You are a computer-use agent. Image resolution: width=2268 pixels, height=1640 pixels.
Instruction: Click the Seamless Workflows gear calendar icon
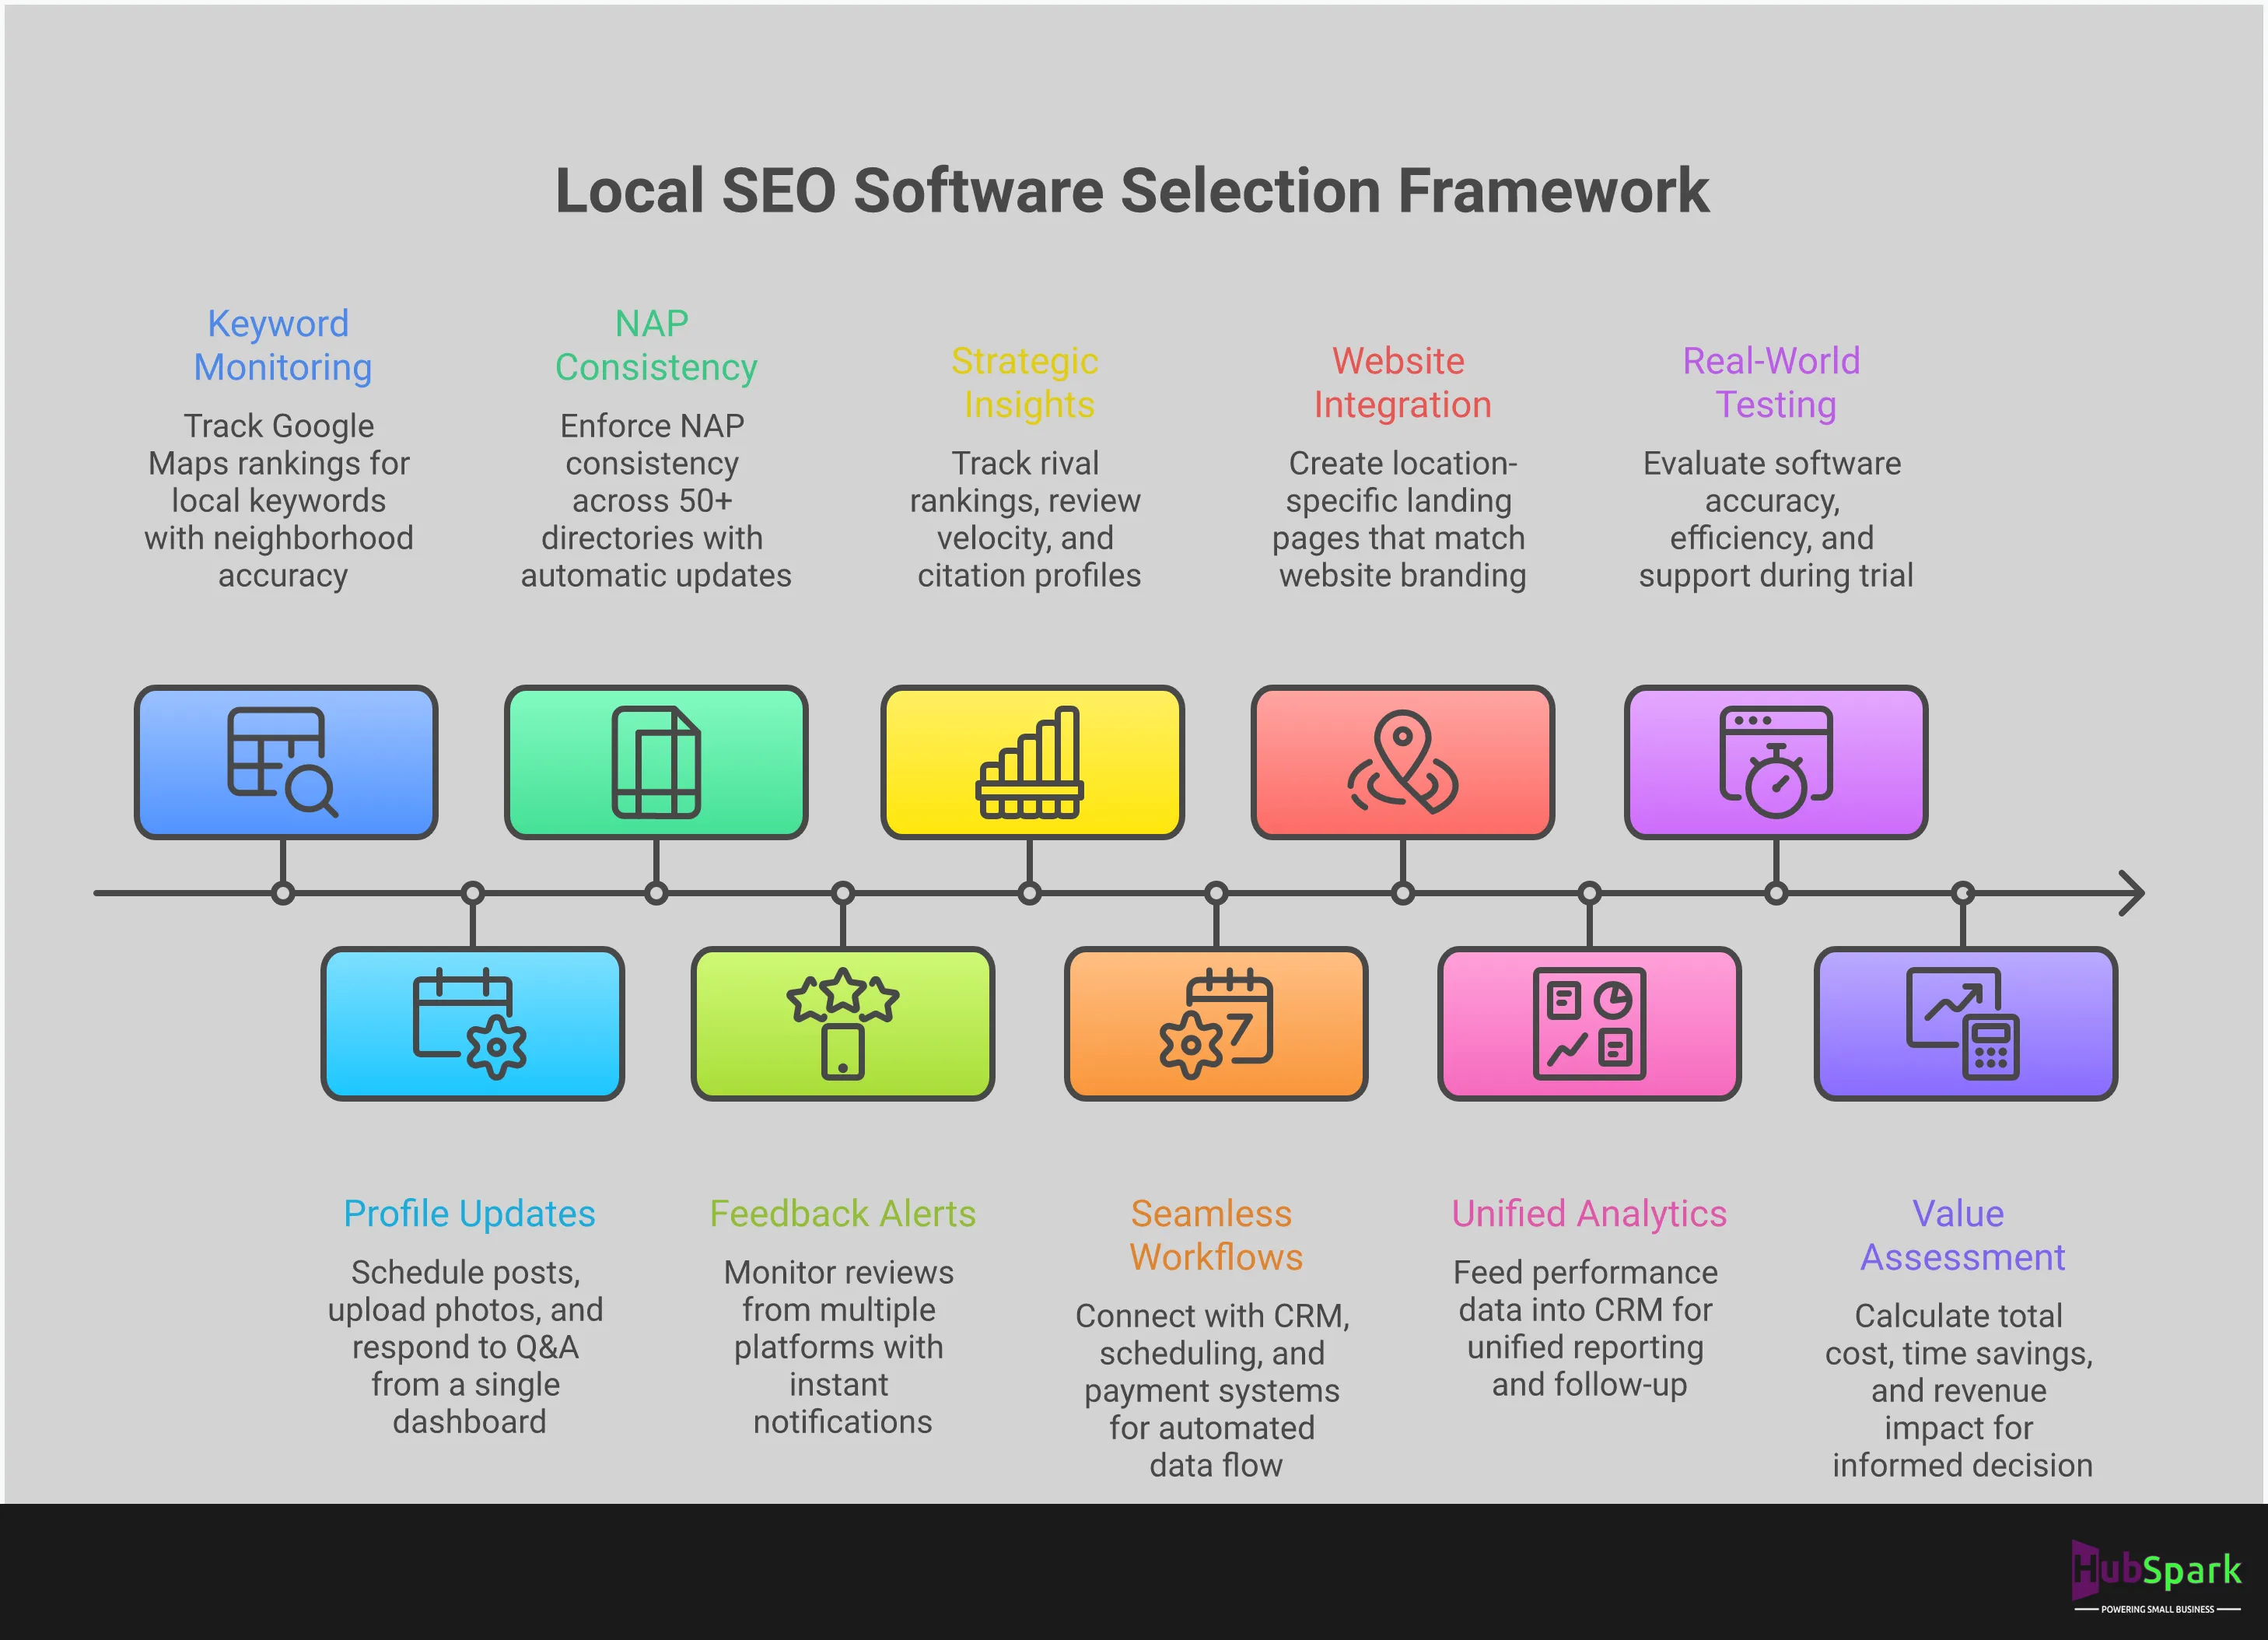[x=1216, y=1022]
